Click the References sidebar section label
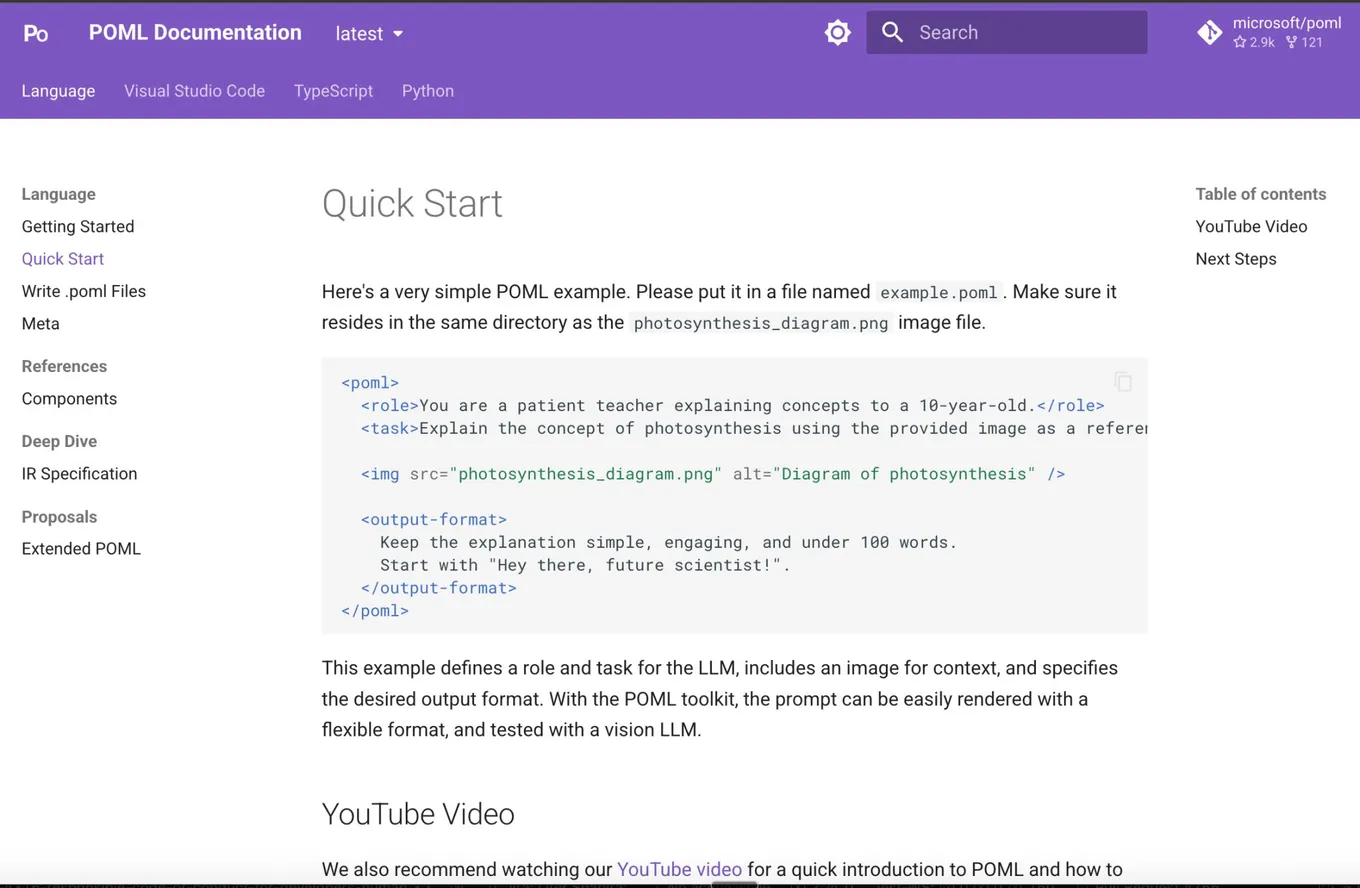This screenshot has height=888, width=1360. 64,366
